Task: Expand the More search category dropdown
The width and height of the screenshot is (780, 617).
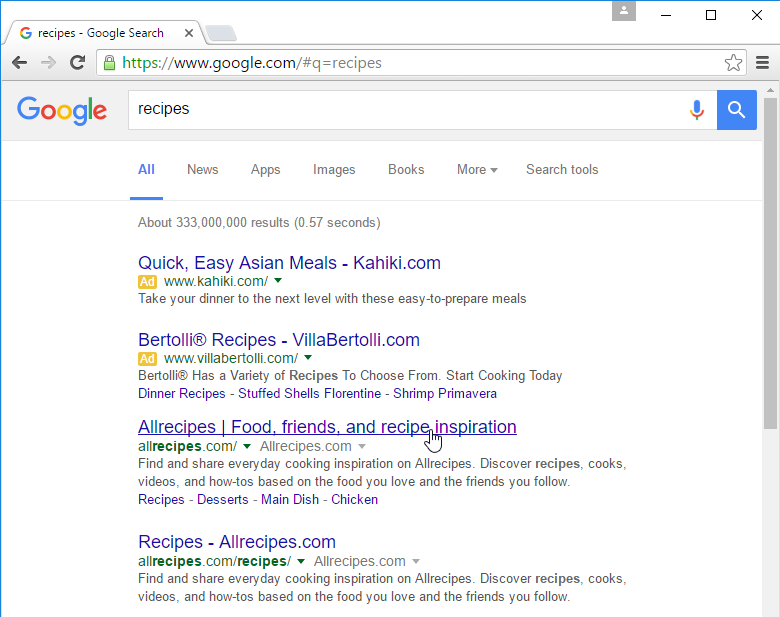Action: [477, 170]
